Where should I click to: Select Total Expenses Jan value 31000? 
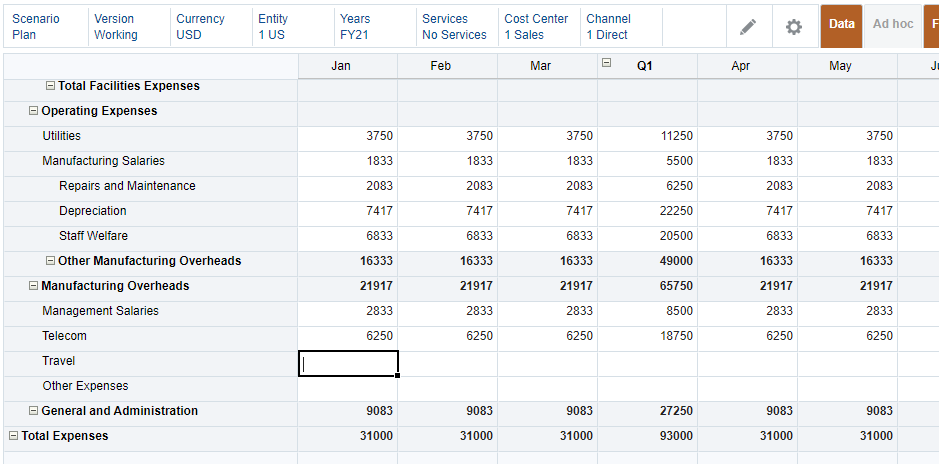point(347,439)
